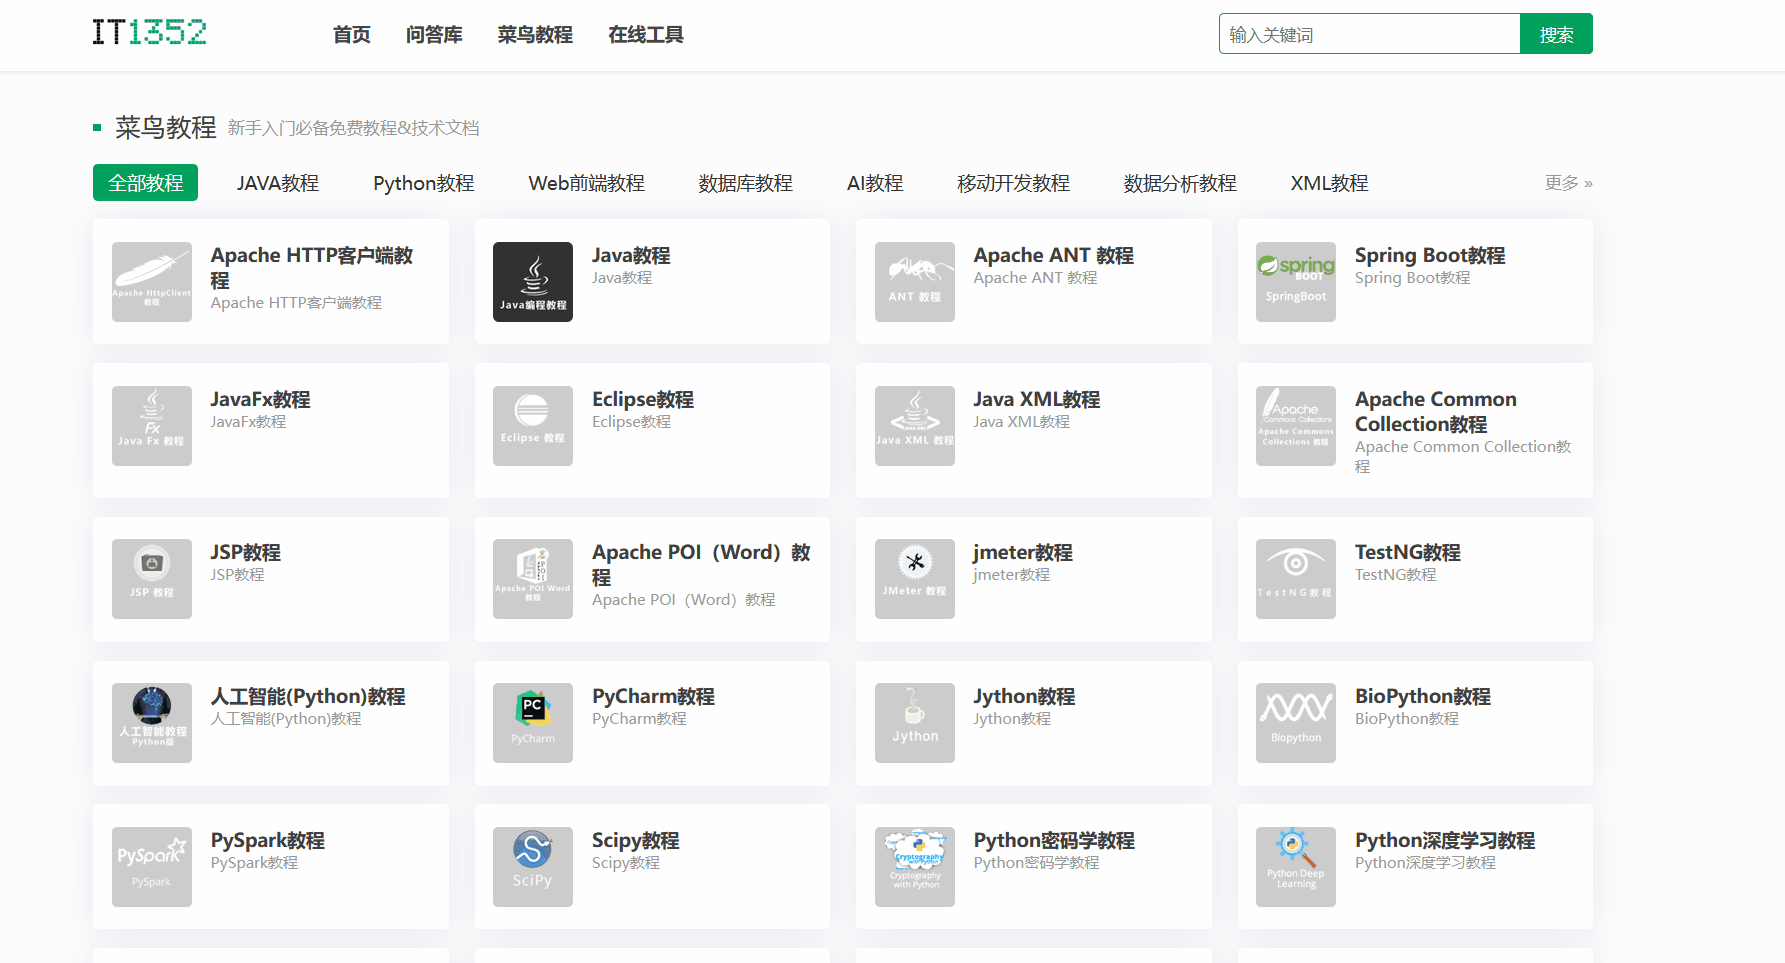
Task: Switch to the 数据分析教程 tab
Action: [x=1180, y=183]
